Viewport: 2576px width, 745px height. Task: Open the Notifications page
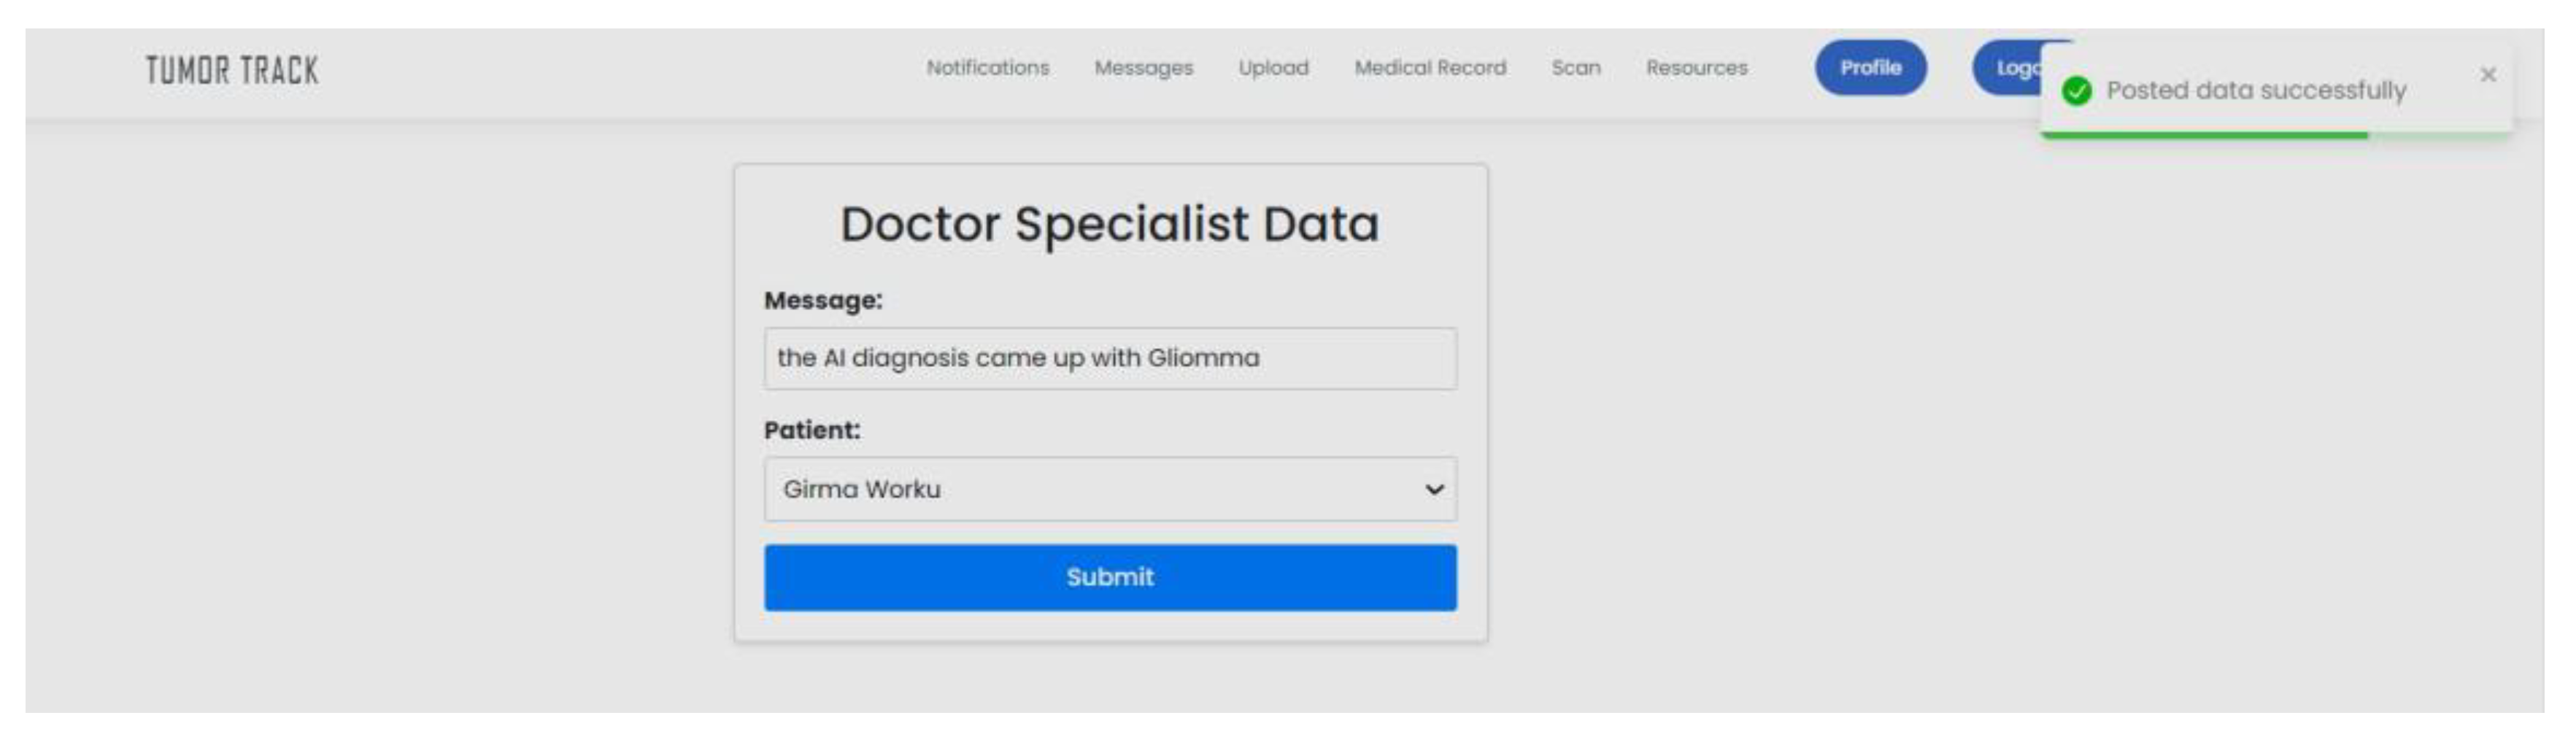pyautogui.click(x=988, y=68)
